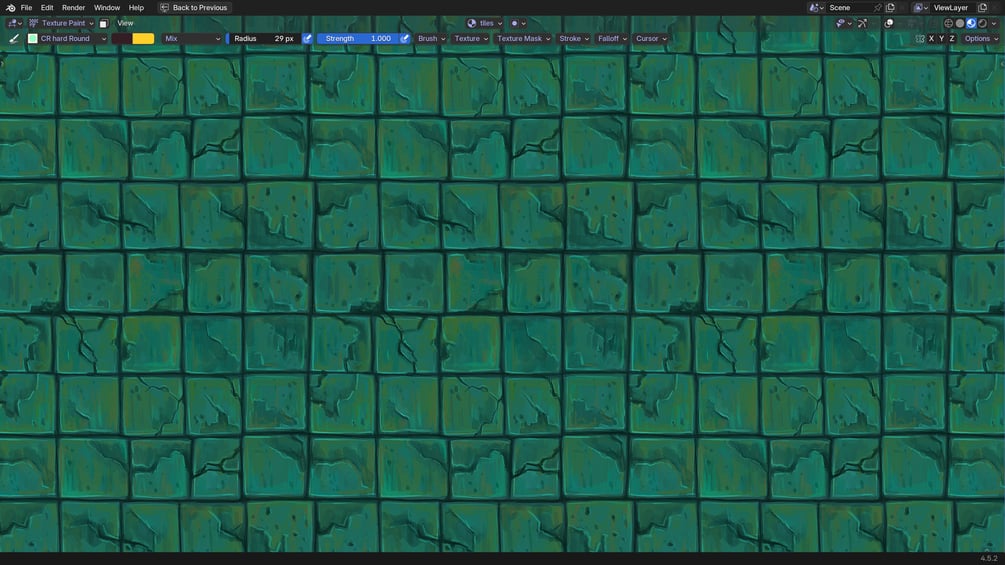Screen dimensions: 1005x565
Task: Toggle Z axis symmetry
Action: coord(952,38)
